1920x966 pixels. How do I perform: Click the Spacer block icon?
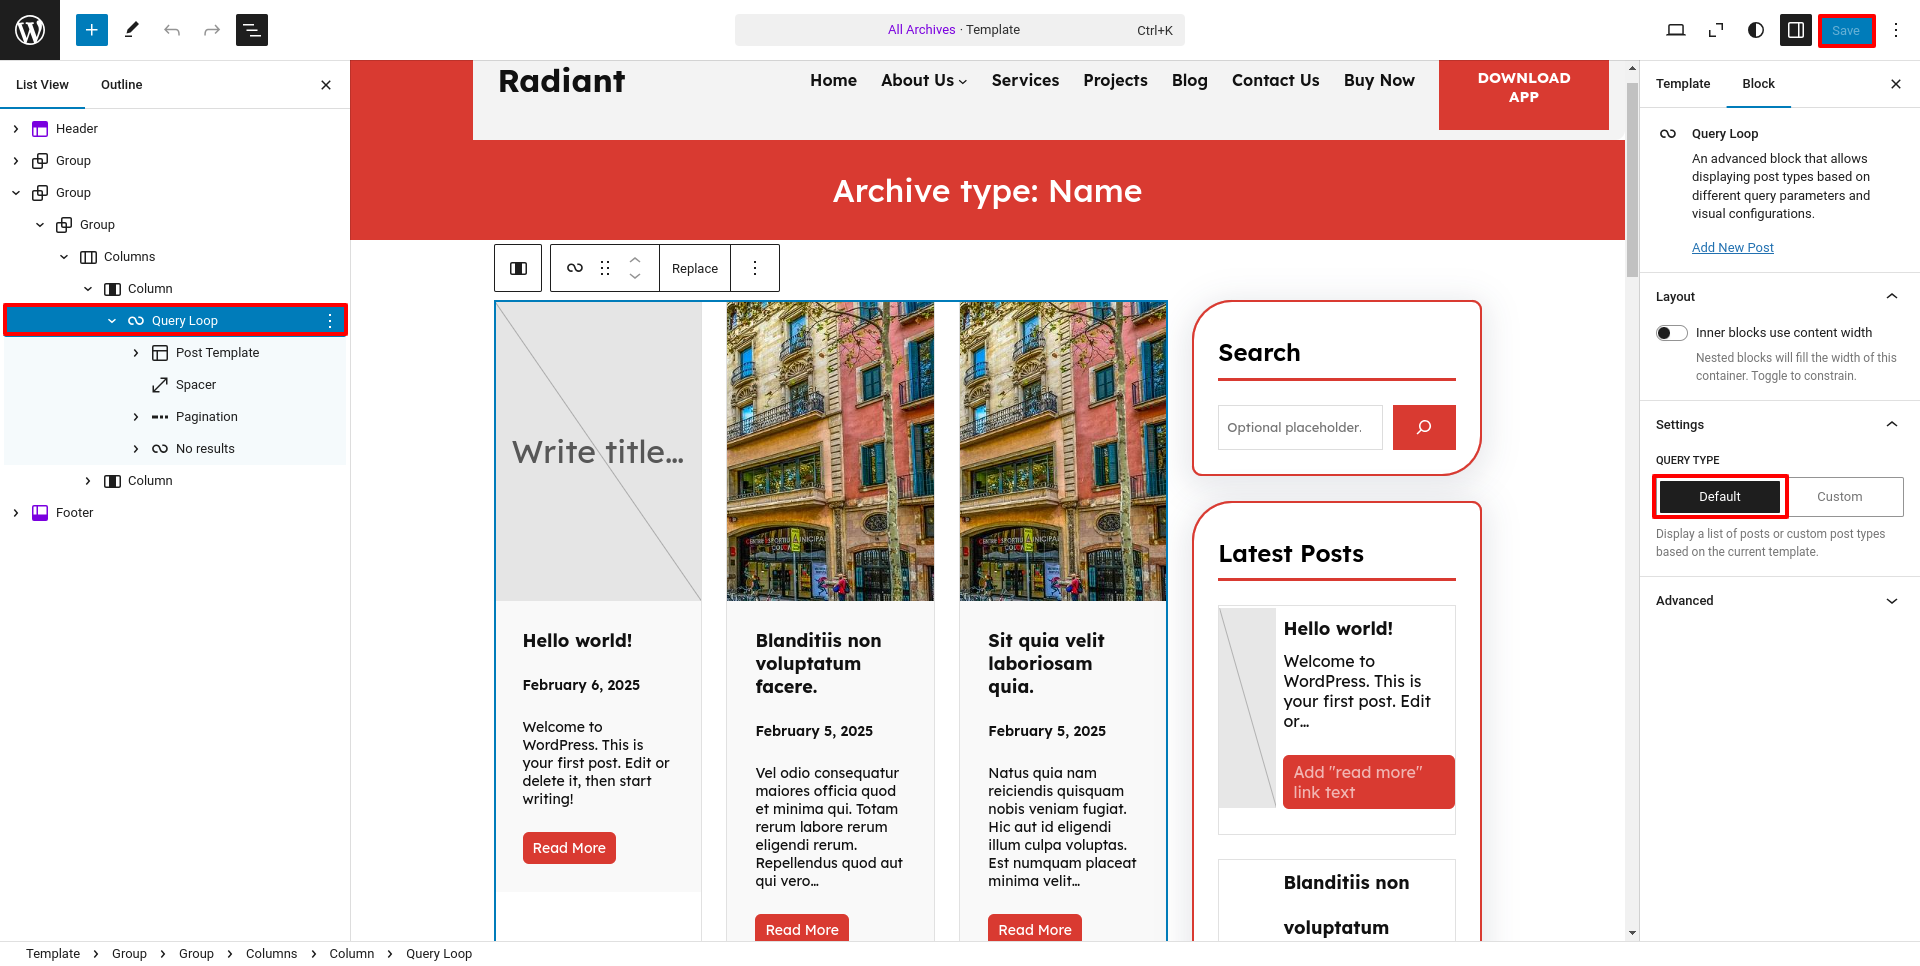pyautogui.click(x=160, y=385)
